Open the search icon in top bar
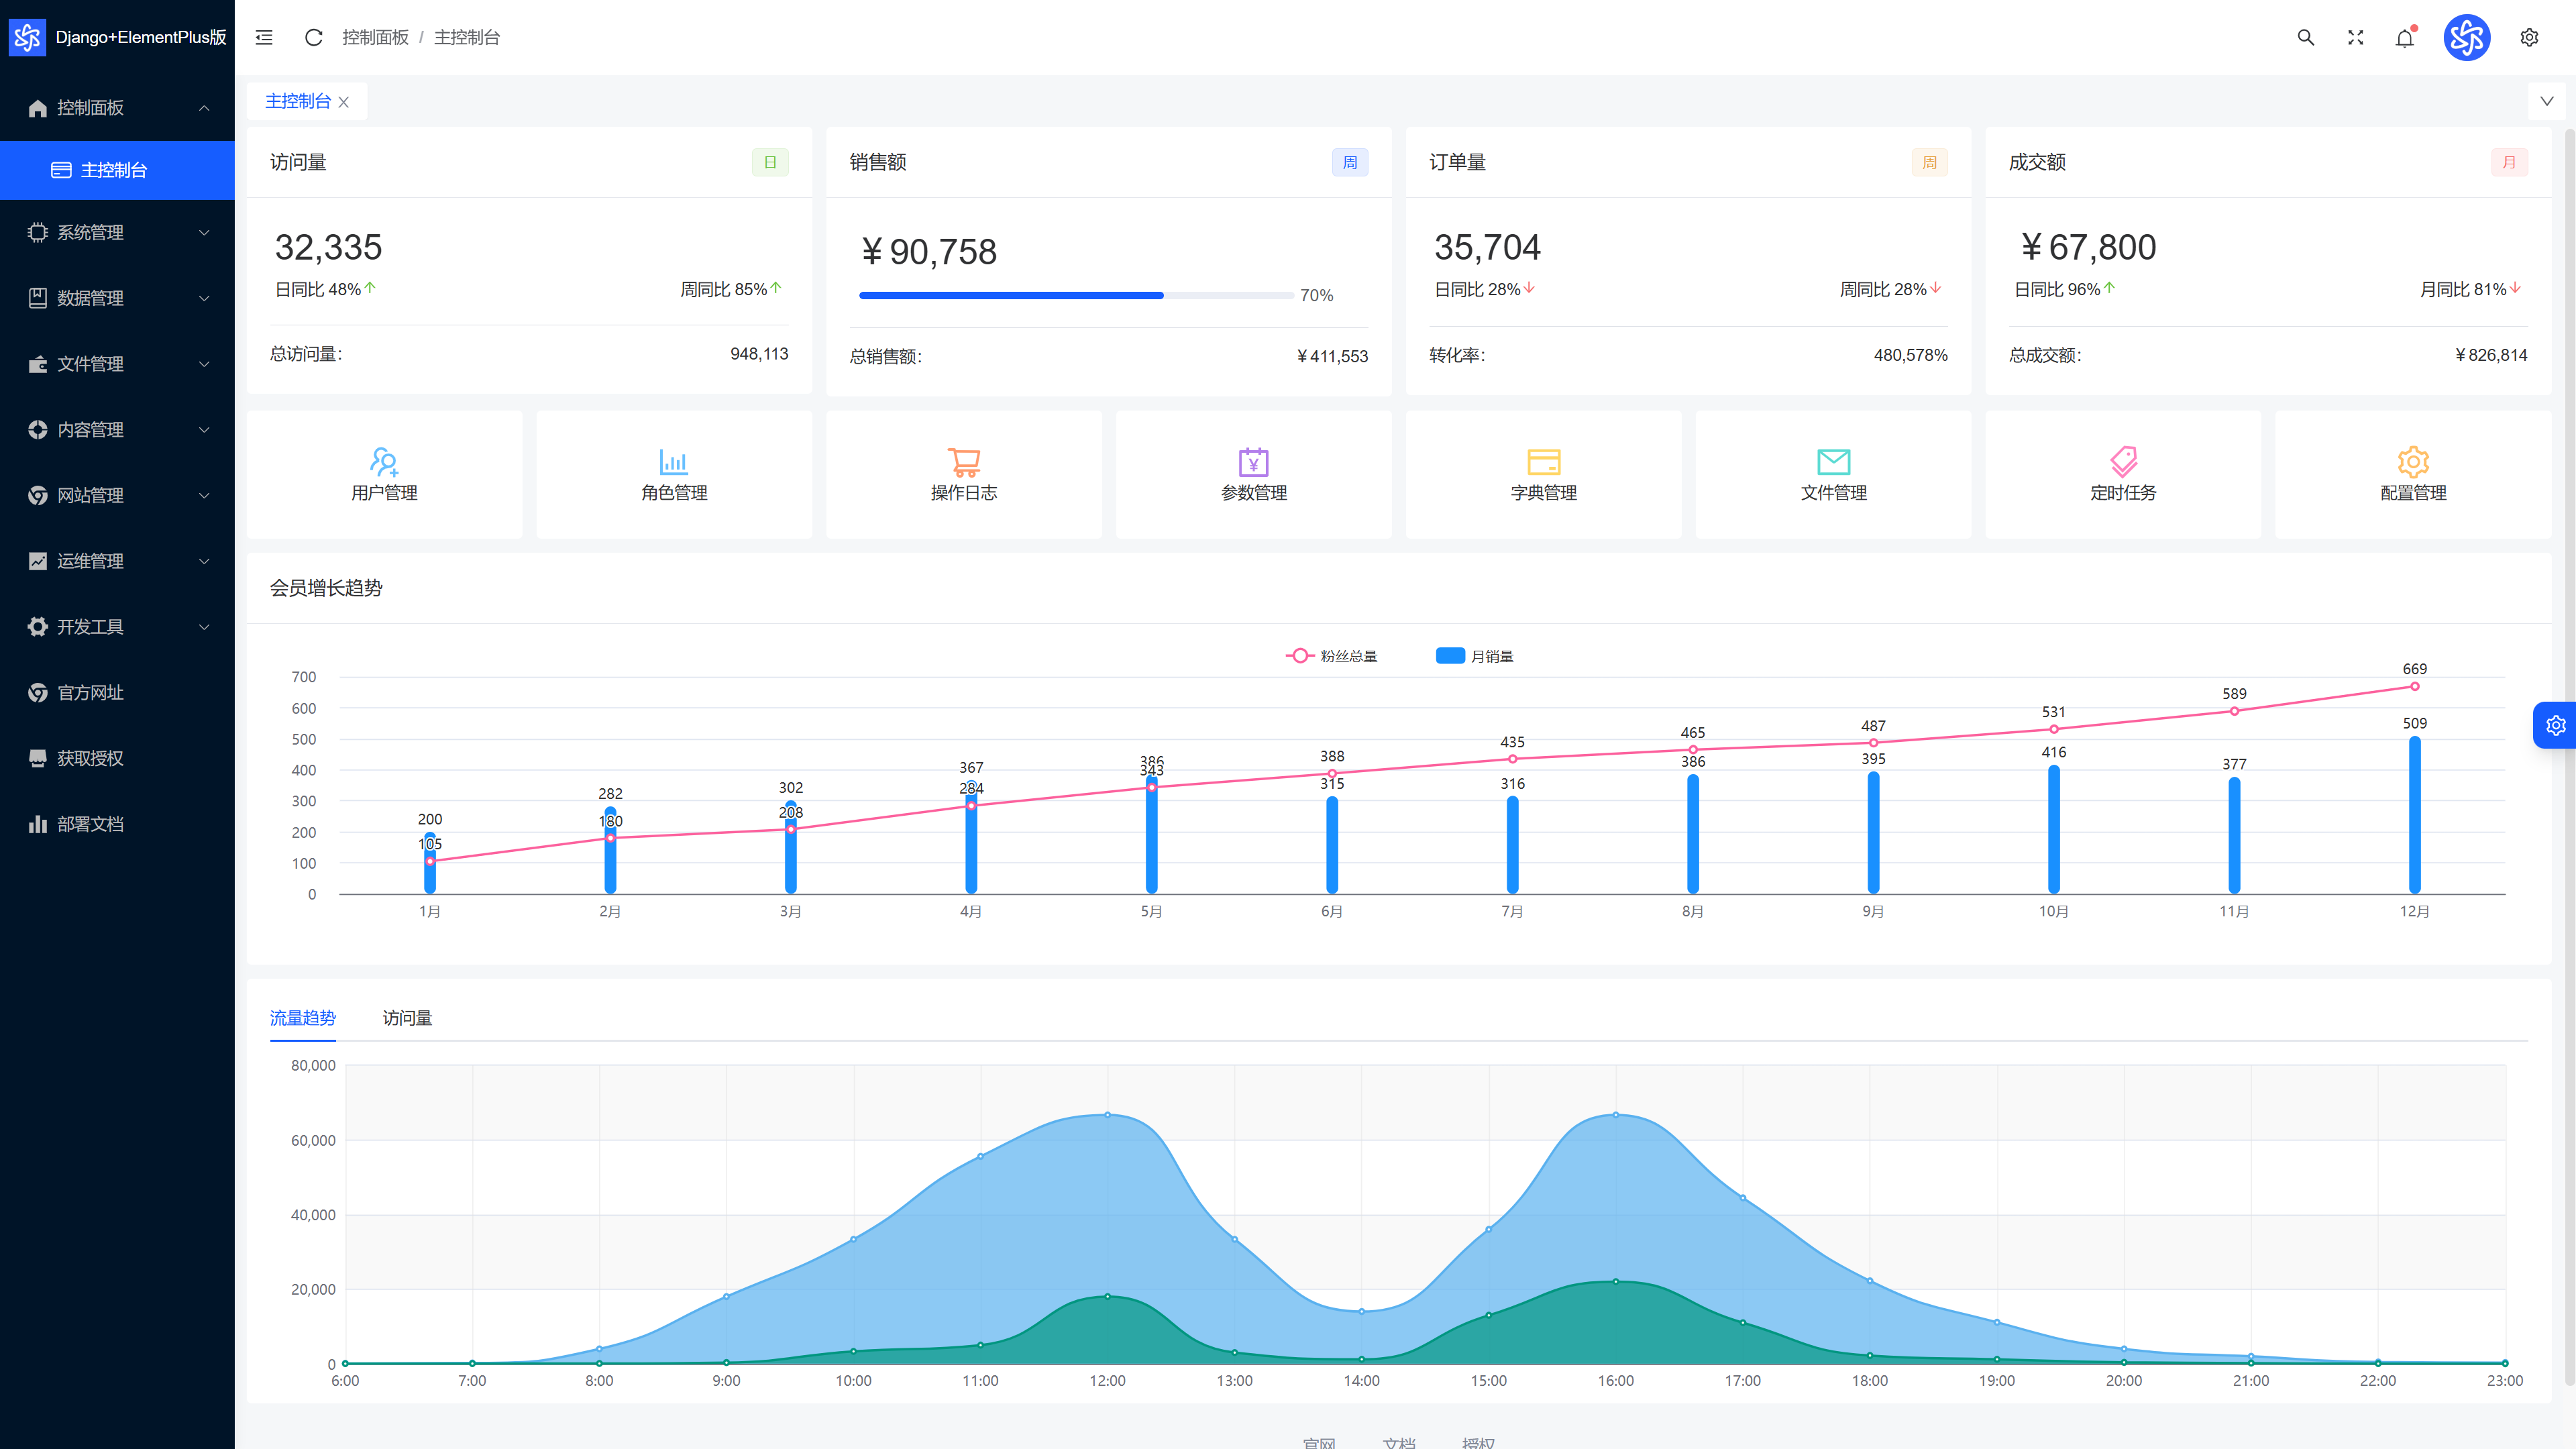This screenshot has height=1449, width=2576. [x=2306, y=37]
